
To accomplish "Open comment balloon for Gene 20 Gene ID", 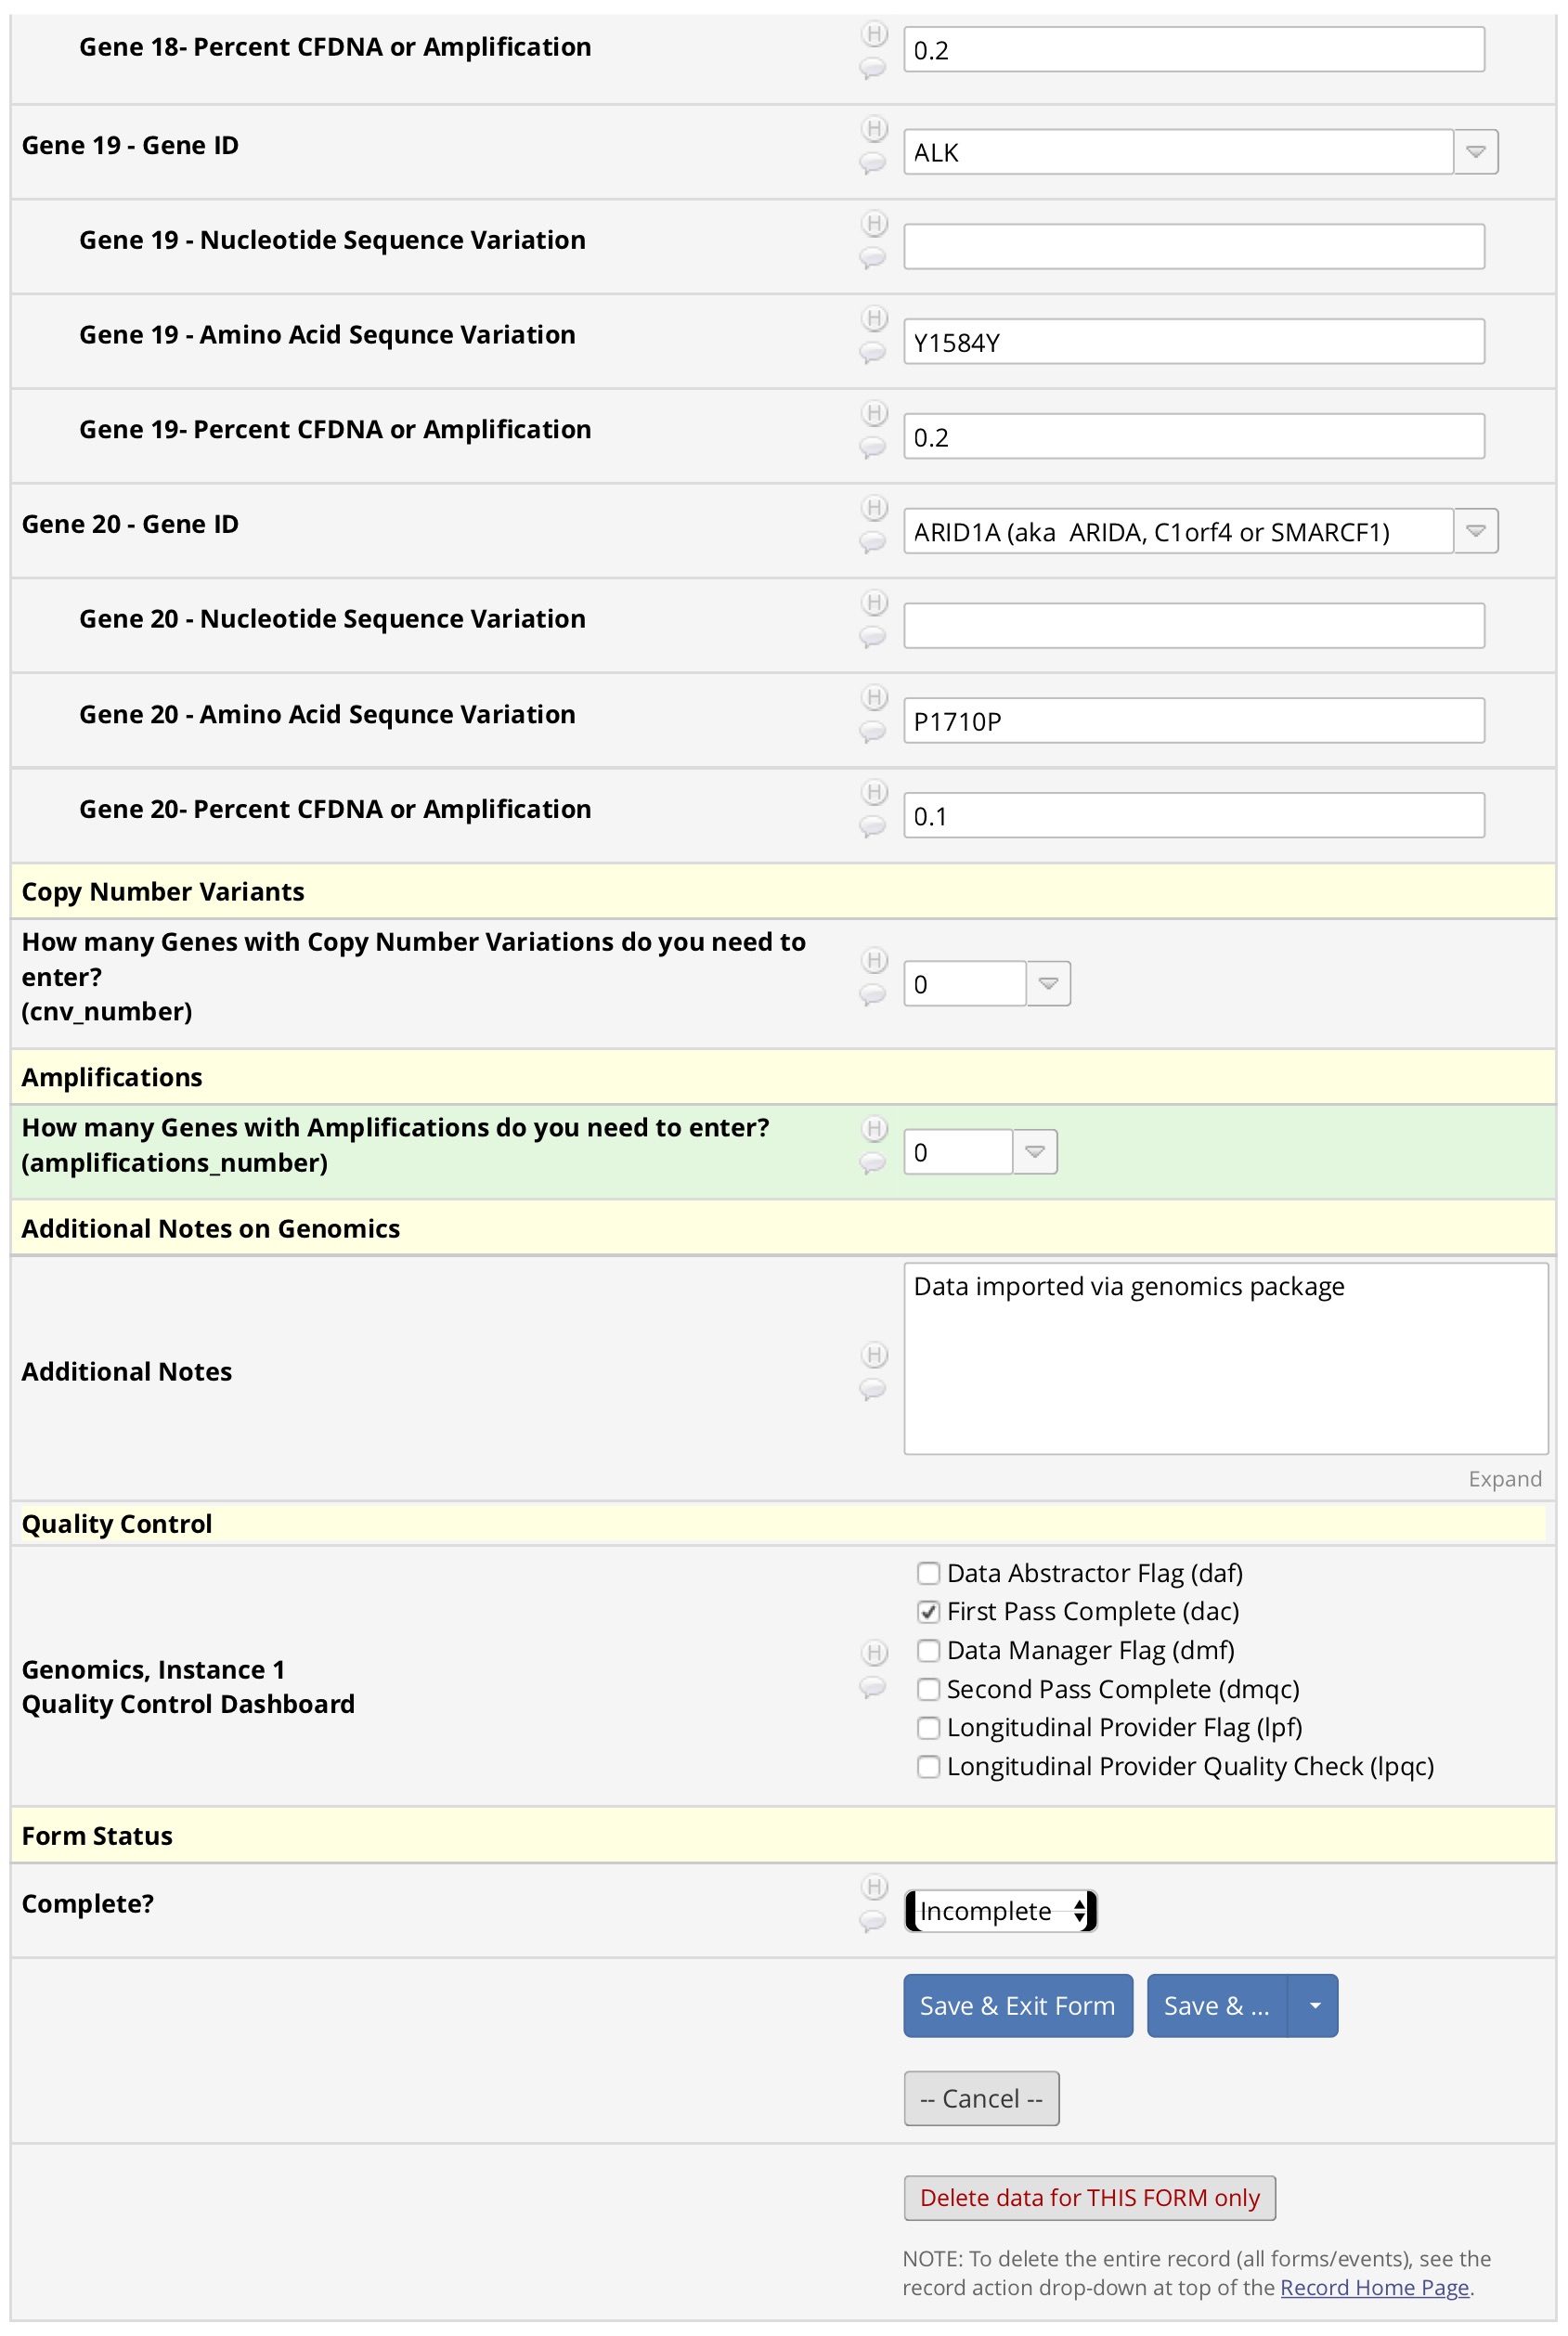I will (x=872, y=541).
